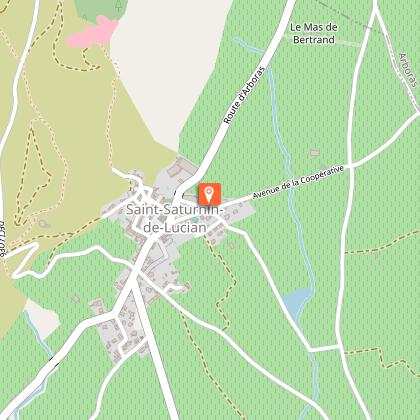Click the rotated Arboras label near right edge

click(x=408, y=70)
